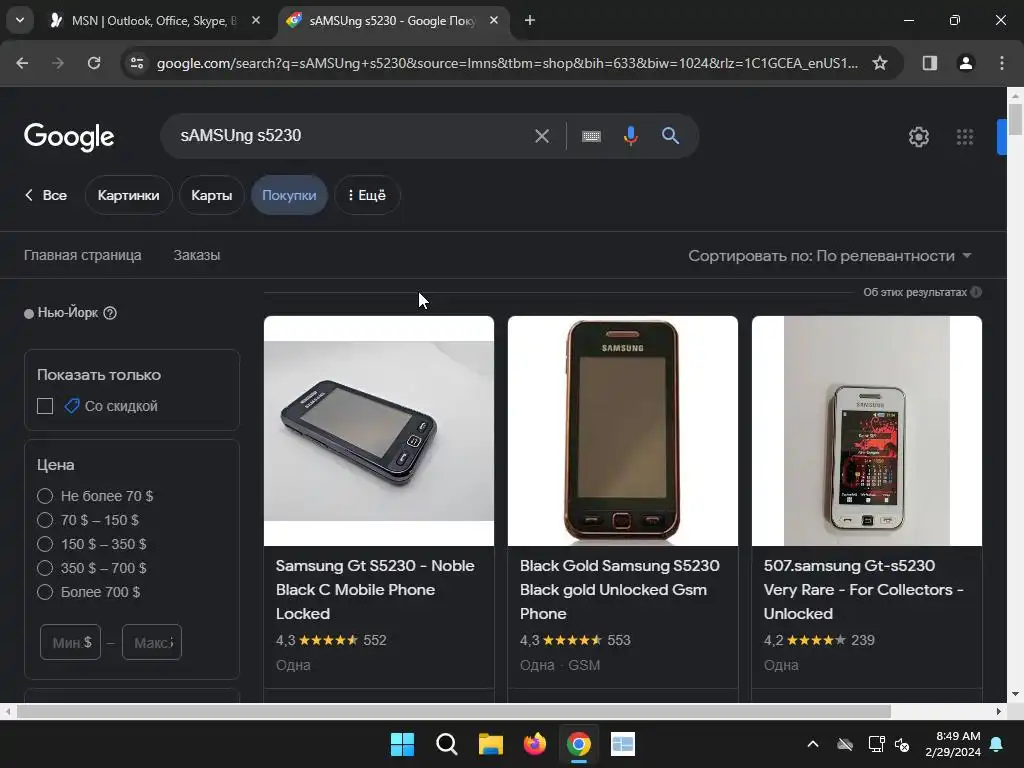Select price filter 350 $ – 700 $
This screenshot has width=1024, height=768.
(x=45, y=568)
